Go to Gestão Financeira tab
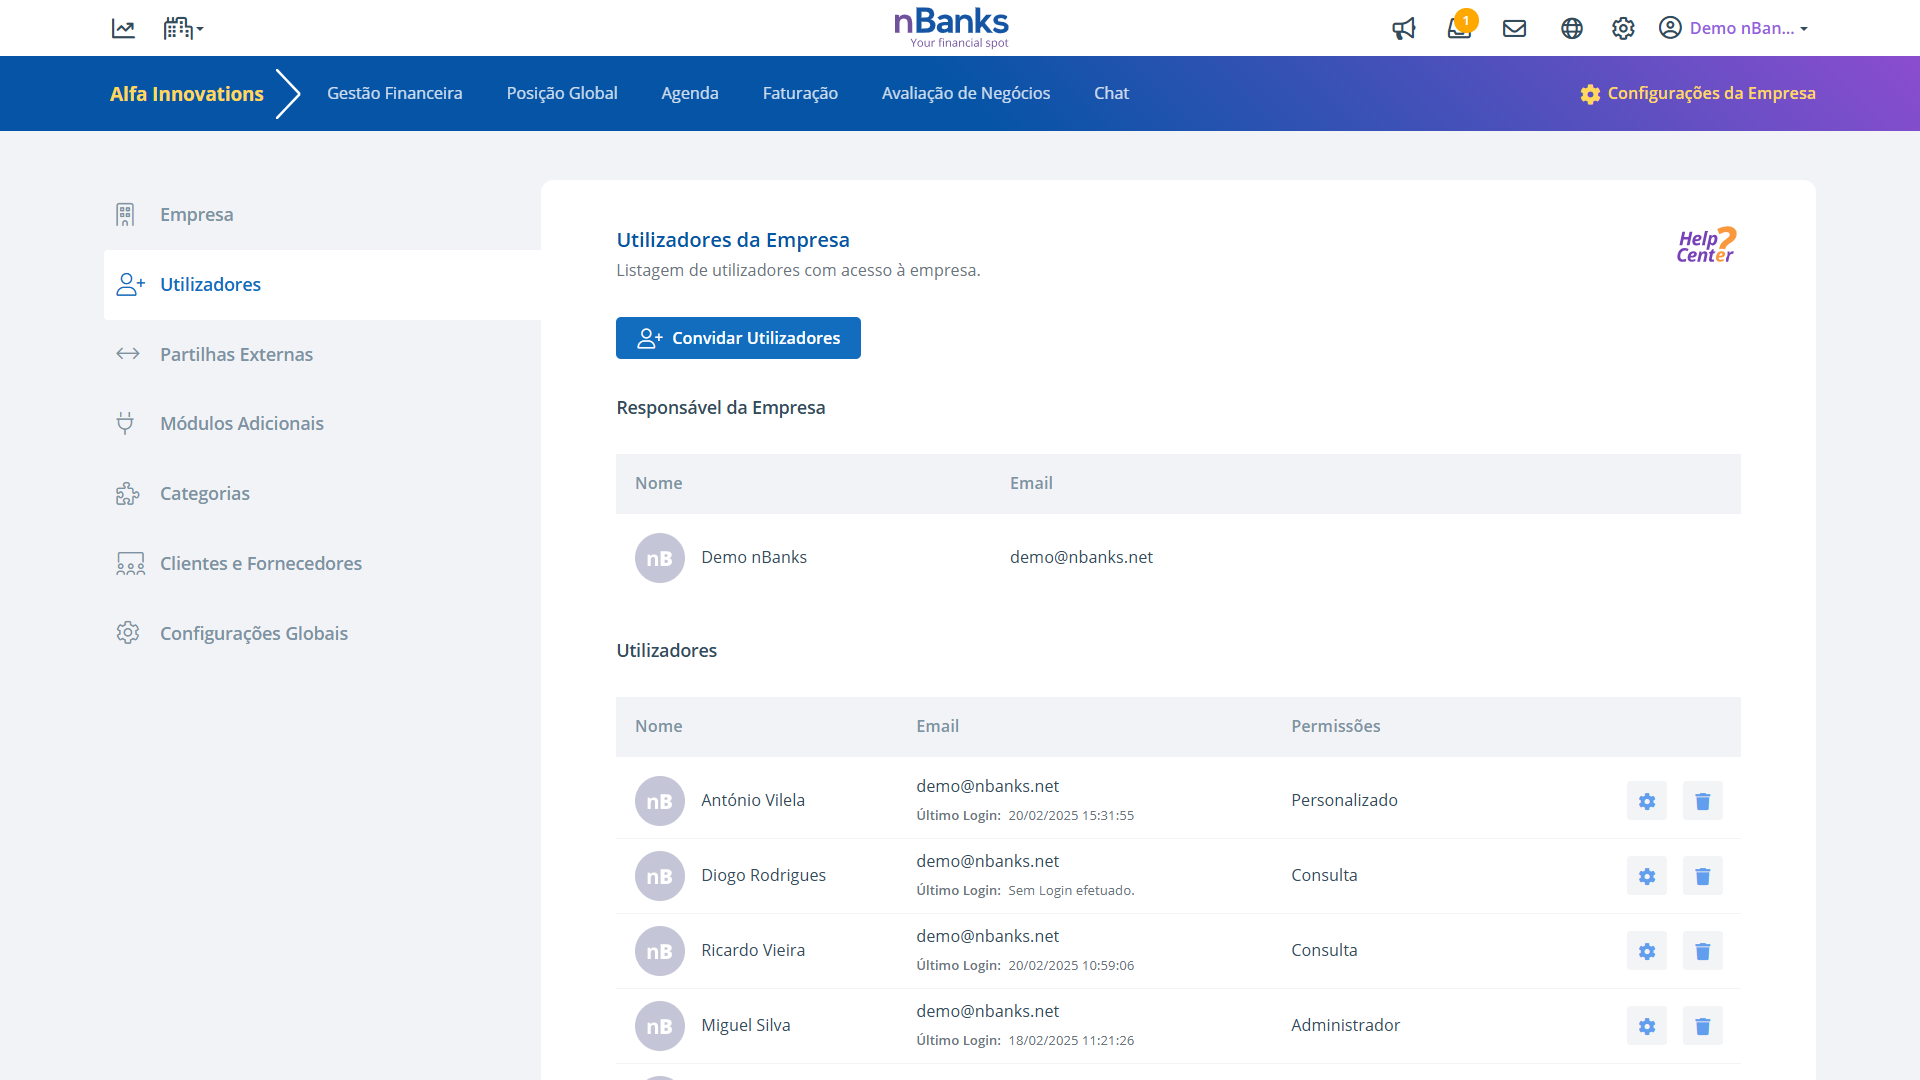 pyautogui.click(x=394, y=93)
